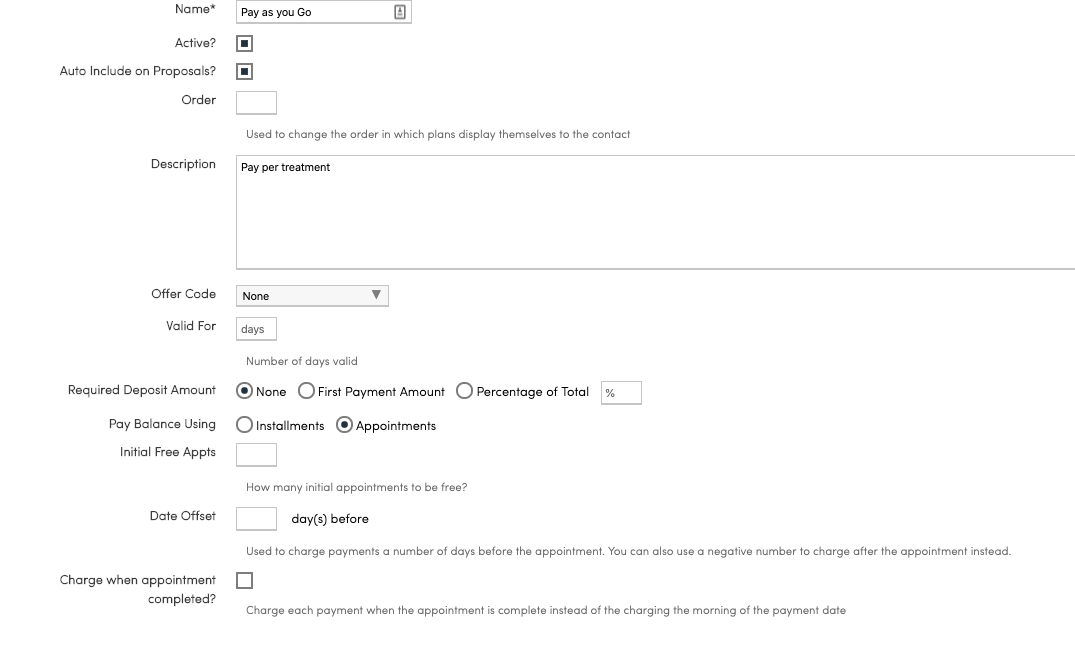Open the Offer Code dropdown

pos(312,296)
